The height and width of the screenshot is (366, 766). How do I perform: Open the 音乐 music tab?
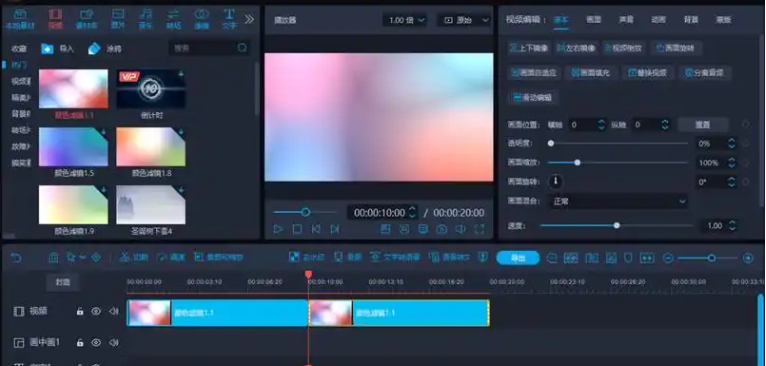(x=146, y=19)
